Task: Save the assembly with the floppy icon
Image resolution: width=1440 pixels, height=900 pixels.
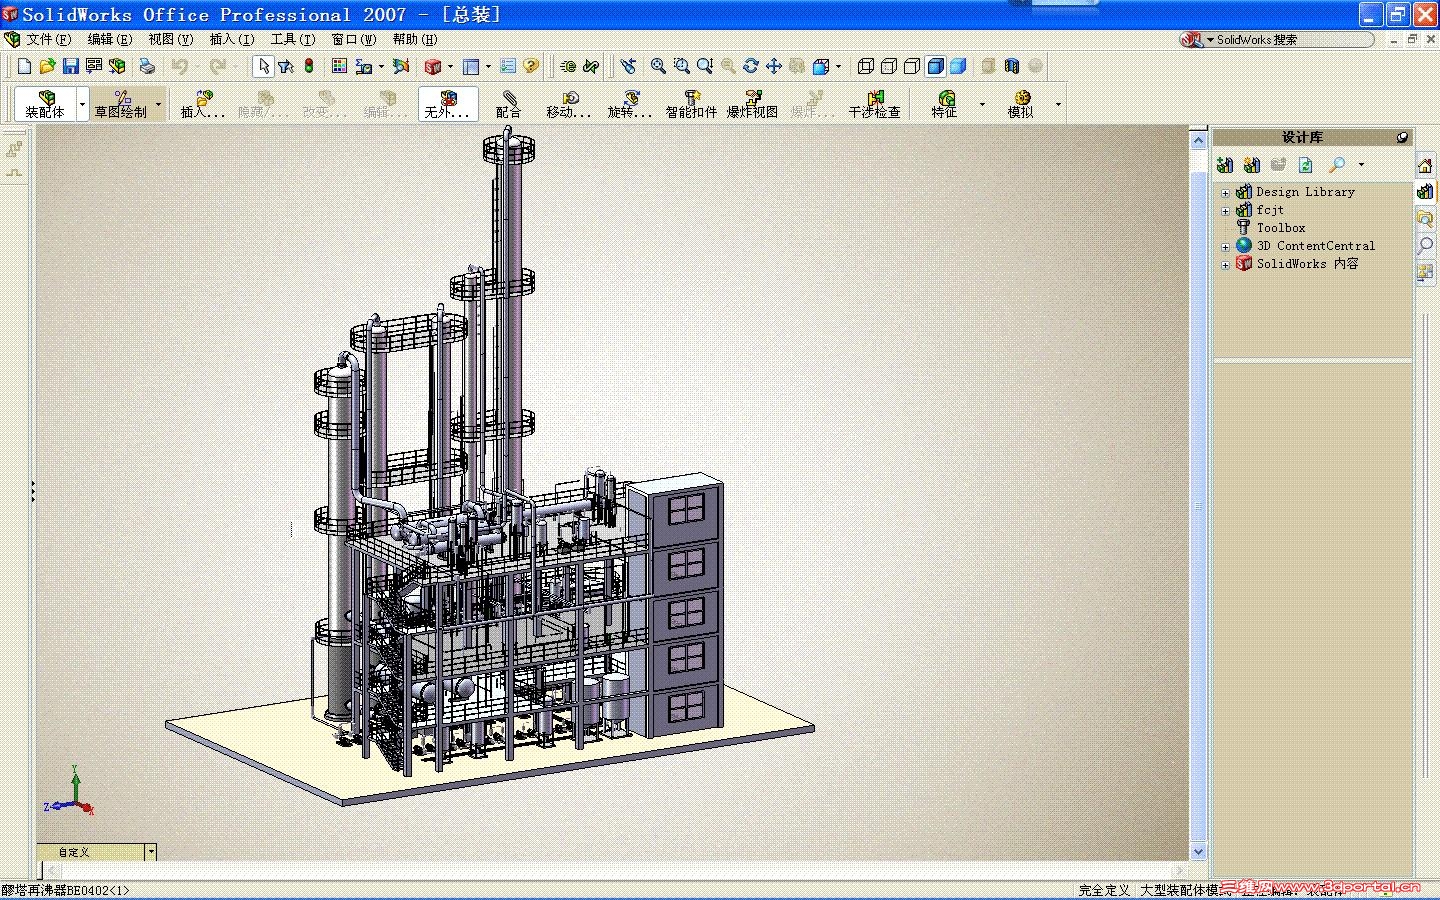Action: [70, 66]
